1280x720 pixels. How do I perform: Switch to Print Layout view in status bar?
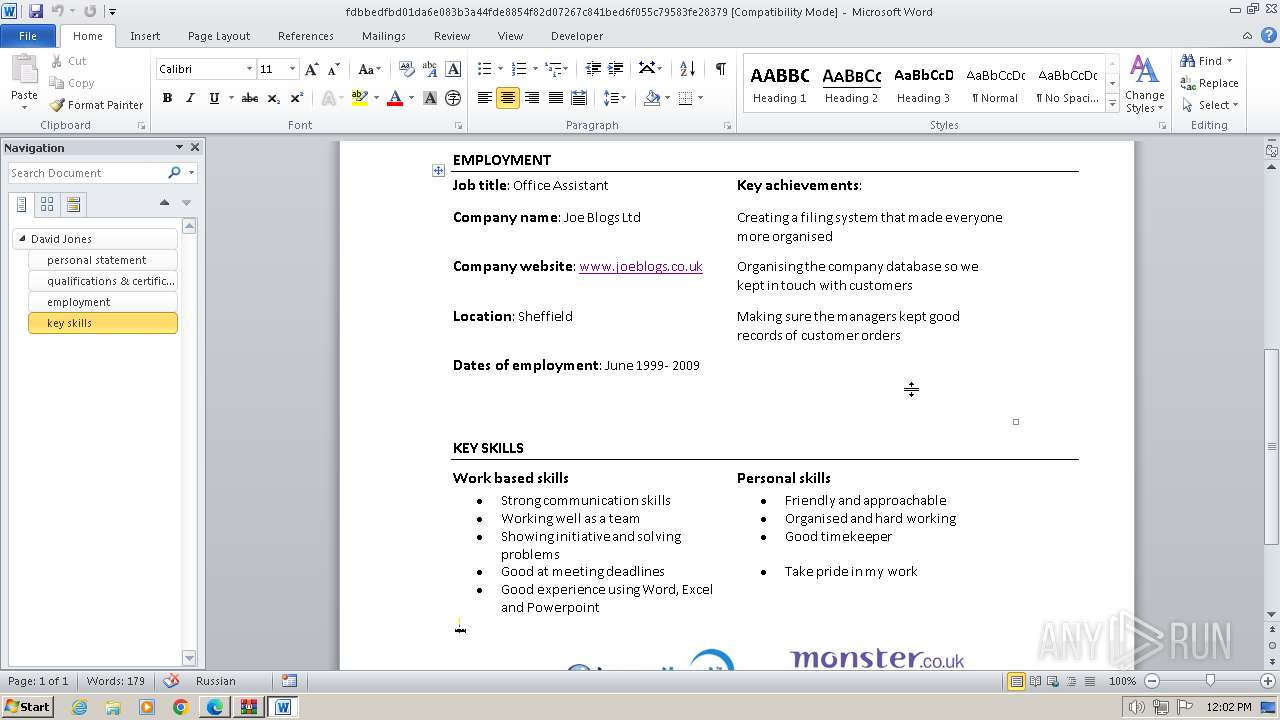pyautogui.click(x=1016, y=681)
